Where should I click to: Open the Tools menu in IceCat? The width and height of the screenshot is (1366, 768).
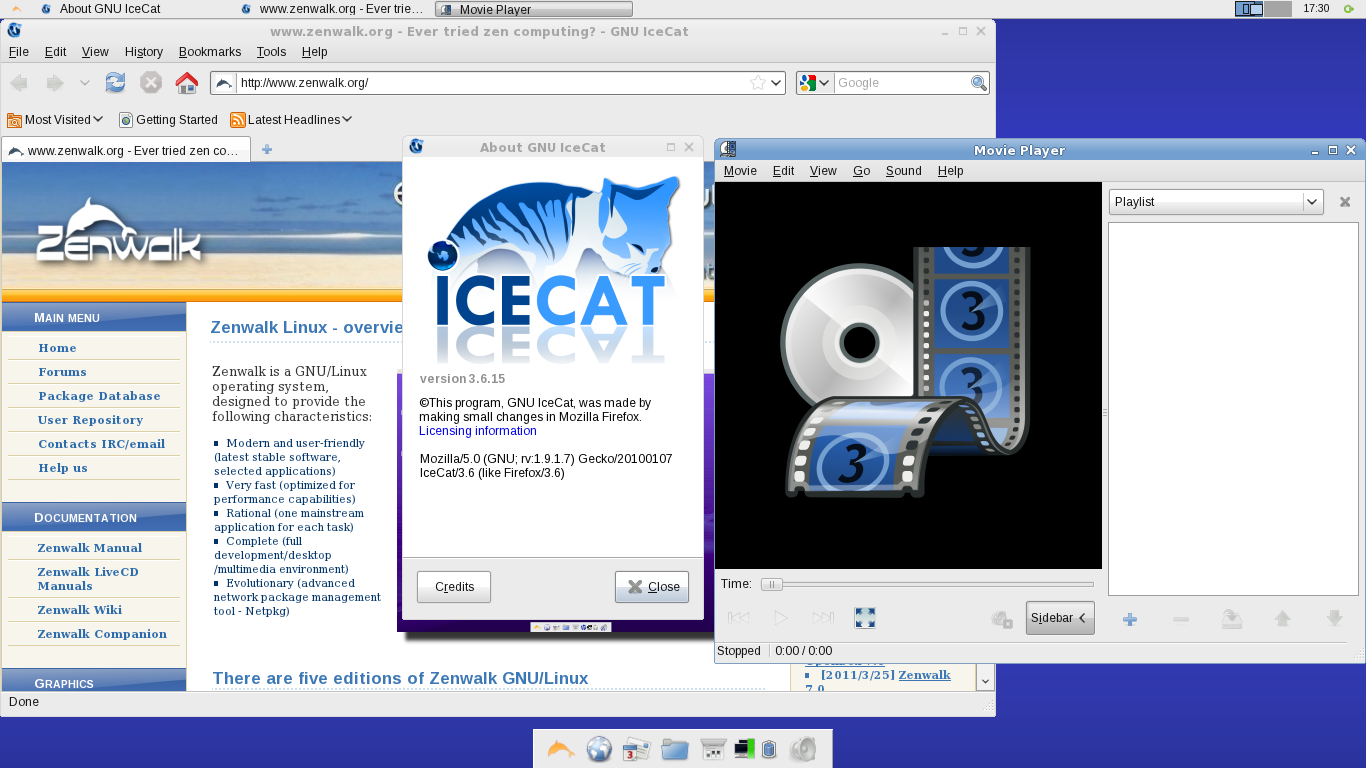tap(271, 52)
